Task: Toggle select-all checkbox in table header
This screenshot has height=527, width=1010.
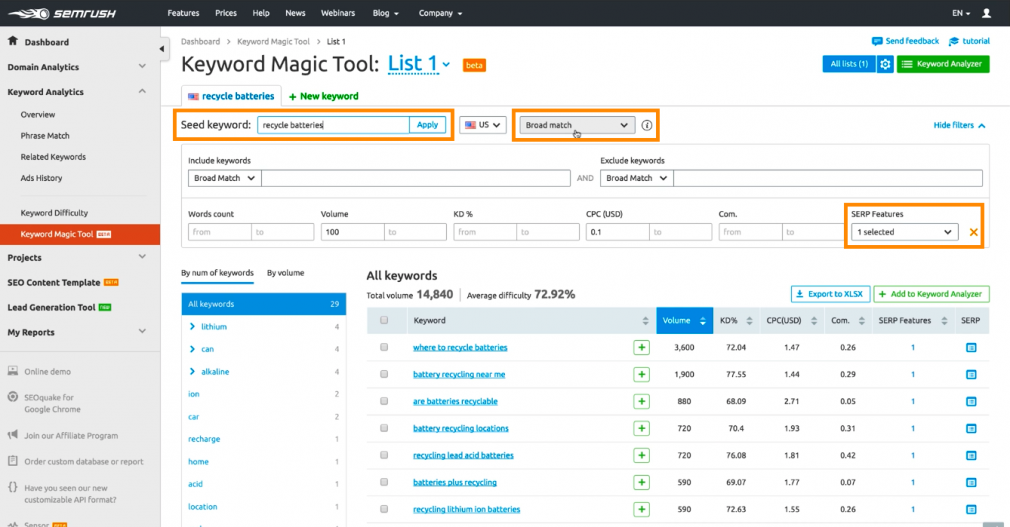Action: coord(384,320)
